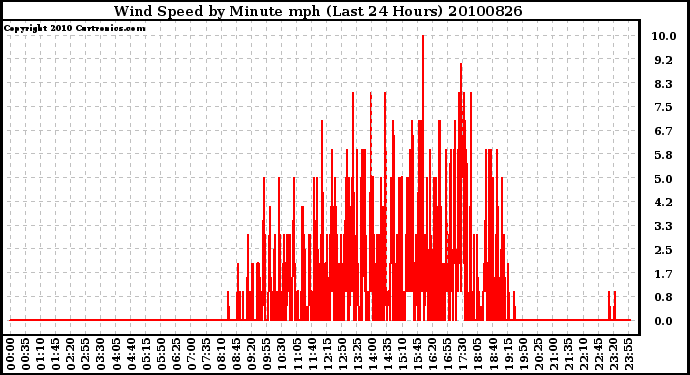Select the "5.0" y-axis label

pyautogui.click(x=664, y=179)
